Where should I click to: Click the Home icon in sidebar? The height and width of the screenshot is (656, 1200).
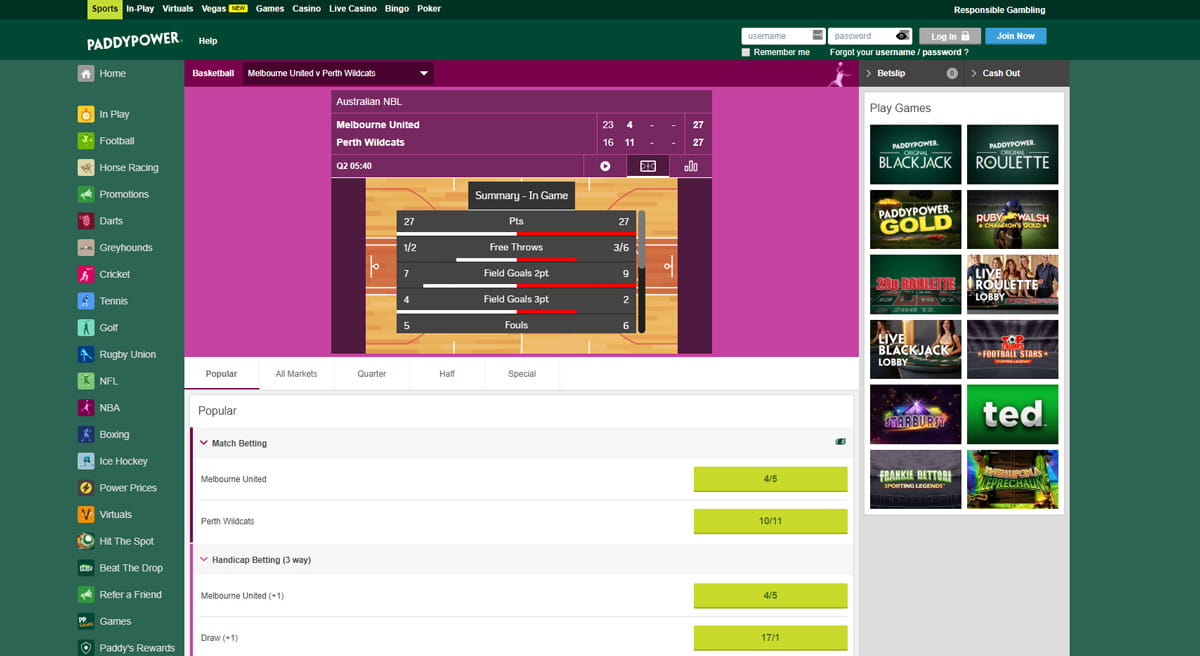click(86, 73)
